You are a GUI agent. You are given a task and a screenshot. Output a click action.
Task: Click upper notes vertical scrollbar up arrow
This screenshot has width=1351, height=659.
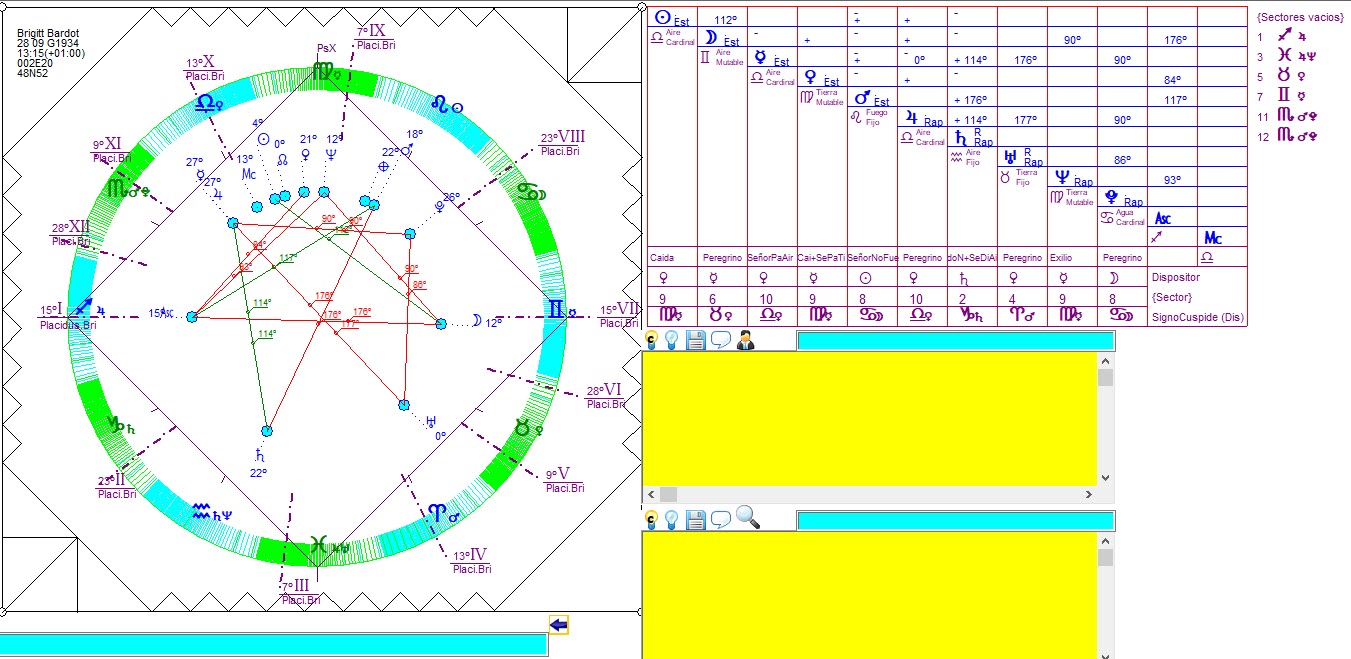pos(1105,361)
